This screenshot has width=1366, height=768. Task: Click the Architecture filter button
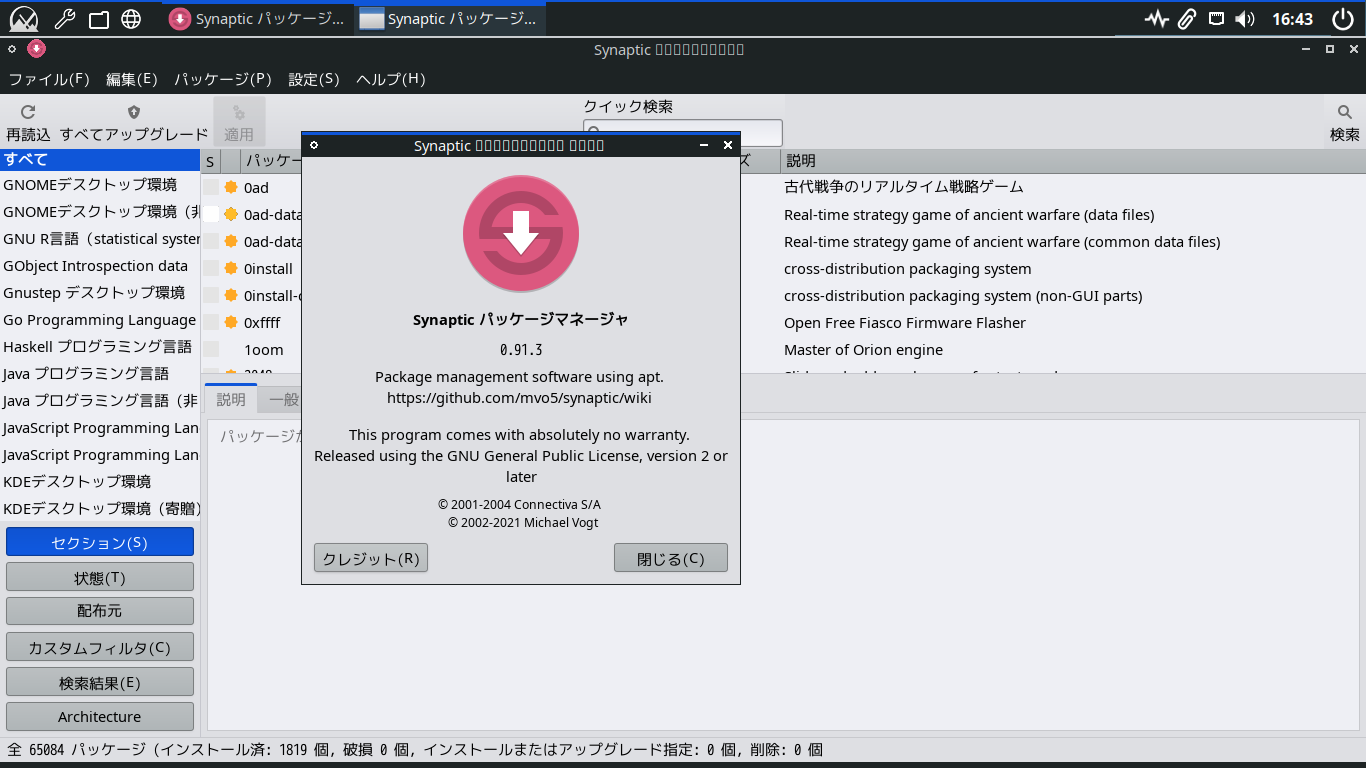point(100,716)
